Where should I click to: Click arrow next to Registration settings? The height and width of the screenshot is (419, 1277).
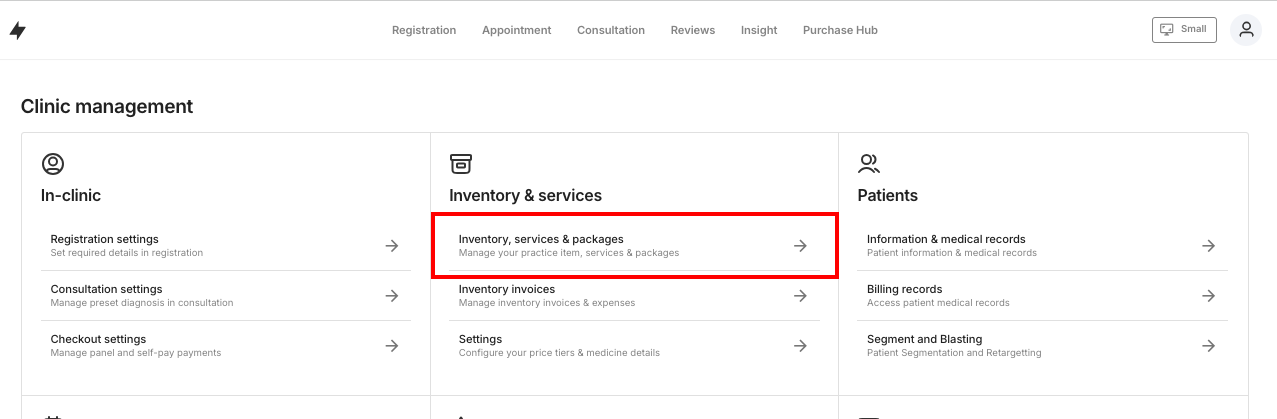coord(392,246)
